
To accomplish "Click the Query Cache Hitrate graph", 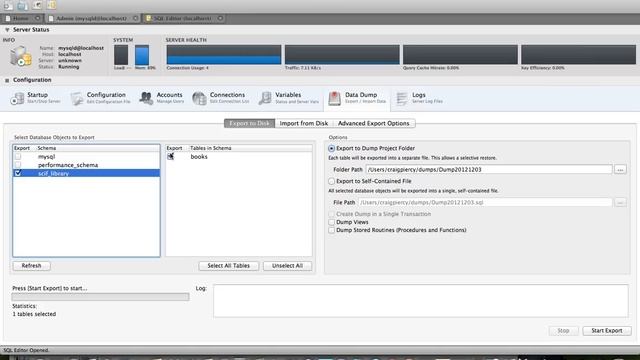I will click(460, 55).
